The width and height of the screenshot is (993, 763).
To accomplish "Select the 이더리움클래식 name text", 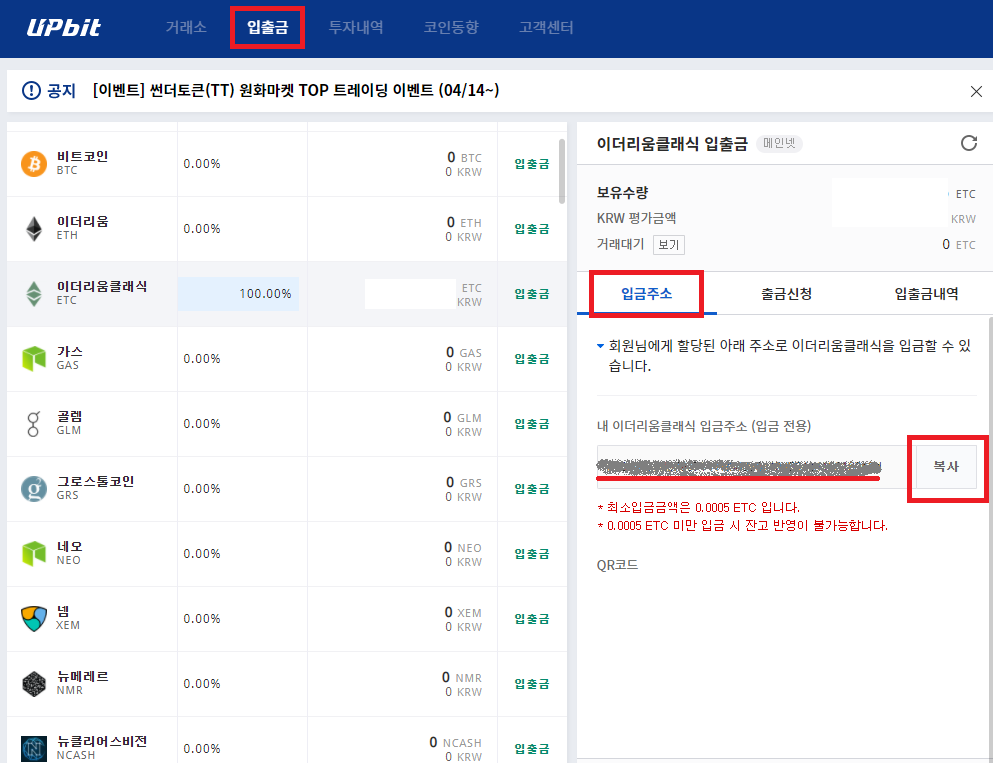I will click(102, 286).
